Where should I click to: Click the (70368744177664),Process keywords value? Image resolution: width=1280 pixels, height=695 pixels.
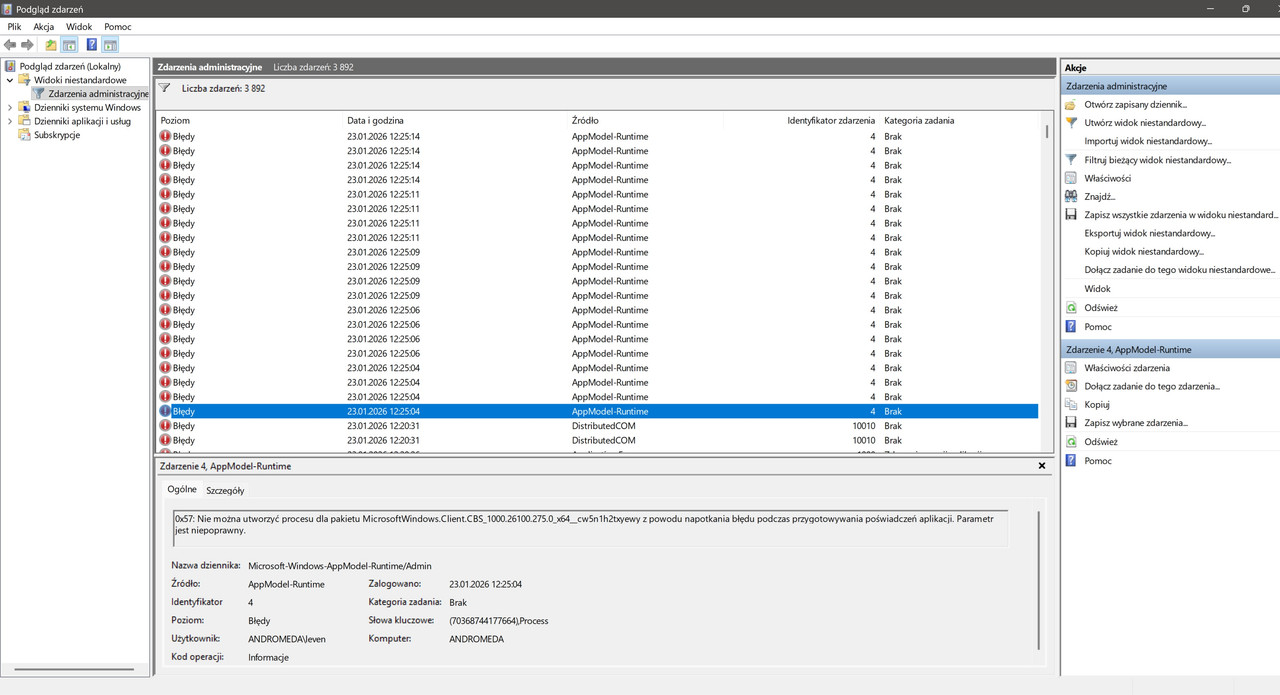(x=499, y=620)
